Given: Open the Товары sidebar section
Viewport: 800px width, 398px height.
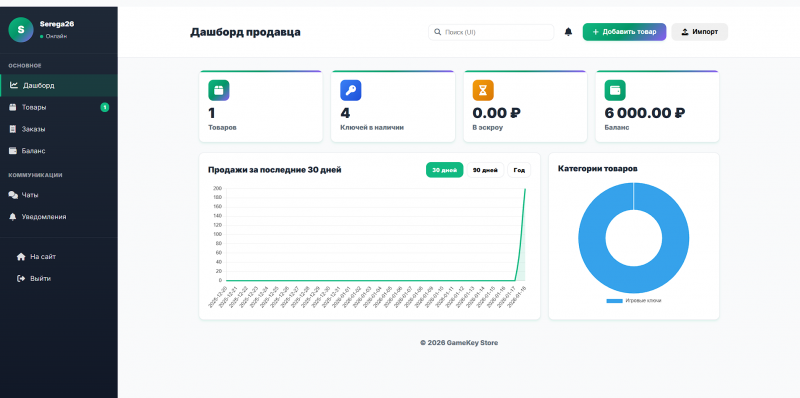Looking at the screenshot, I should pos(59,107).
